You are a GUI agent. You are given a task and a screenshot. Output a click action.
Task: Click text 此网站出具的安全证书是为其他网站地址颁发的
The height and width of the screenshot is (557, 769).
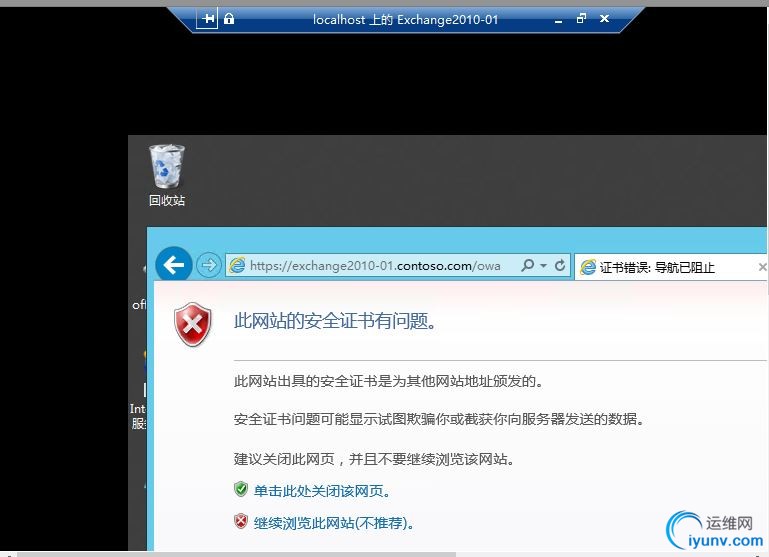(388, 381)
